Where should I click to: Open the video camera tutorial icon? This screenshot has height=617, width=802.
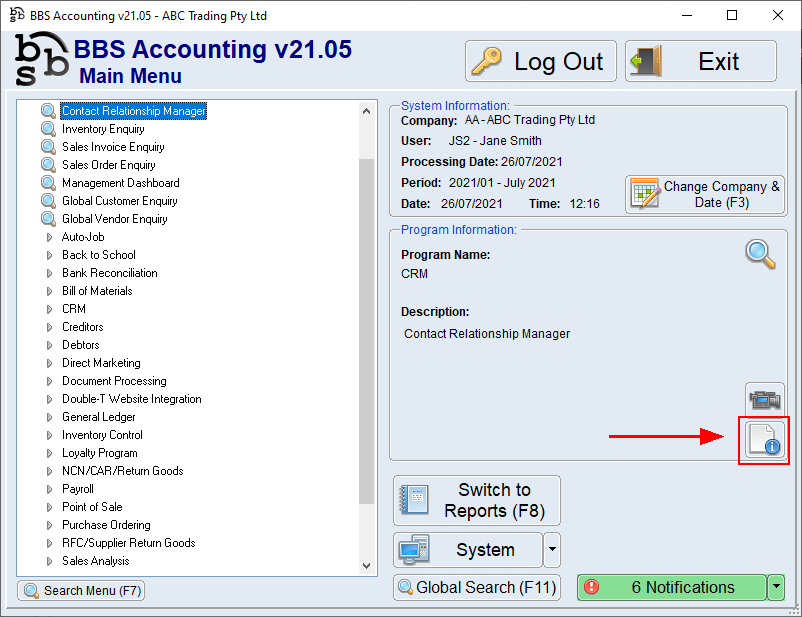click(x=765, y=399)
